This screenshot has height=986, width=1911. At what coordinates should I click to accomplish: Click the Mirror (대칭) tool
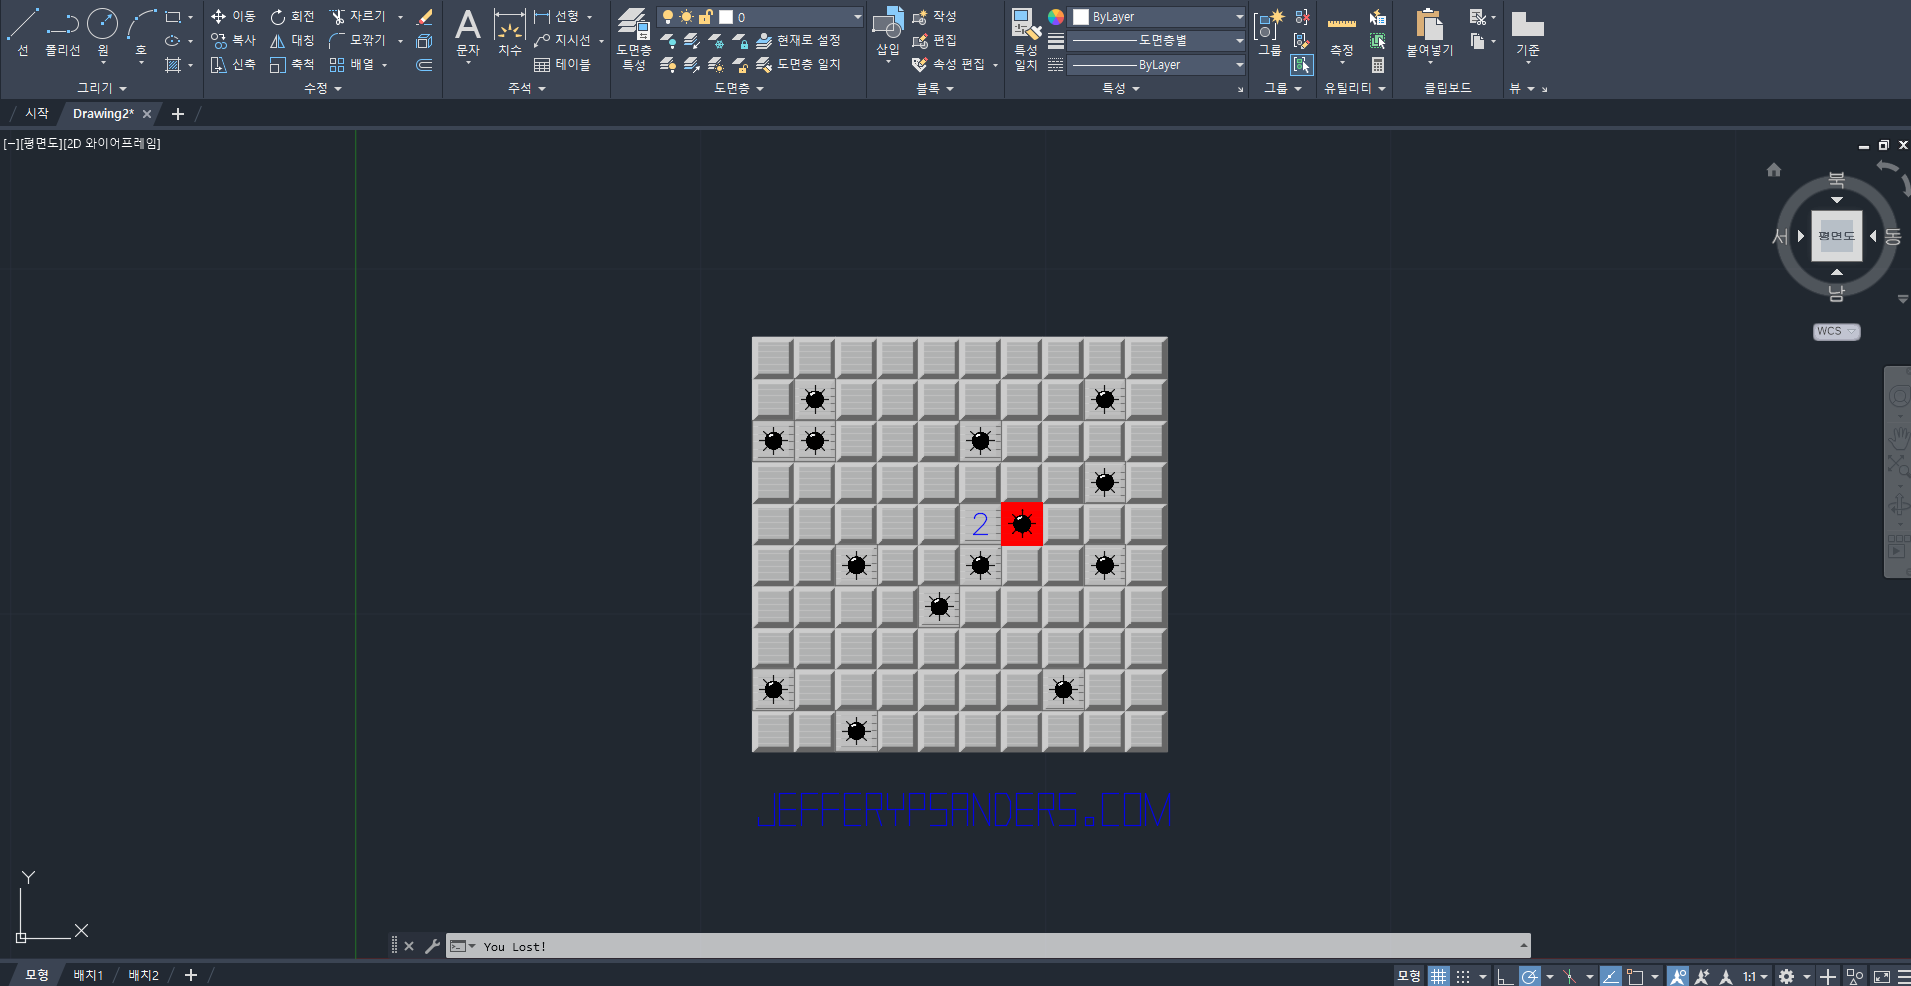click(292, 41)
